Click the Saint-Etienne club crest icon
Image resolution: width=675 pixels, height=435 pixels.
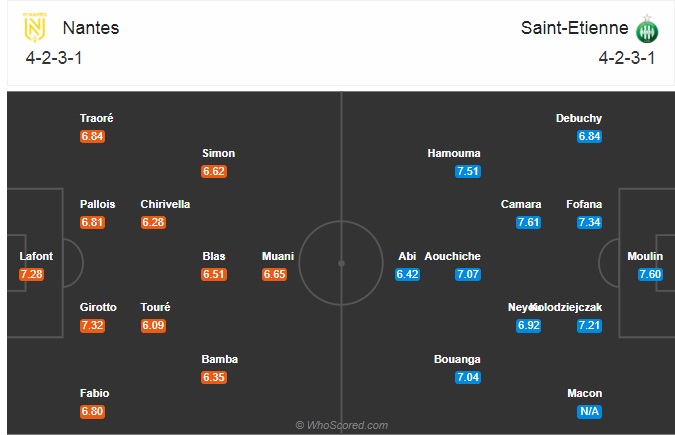pyautogui.click(x=647, y=29)
